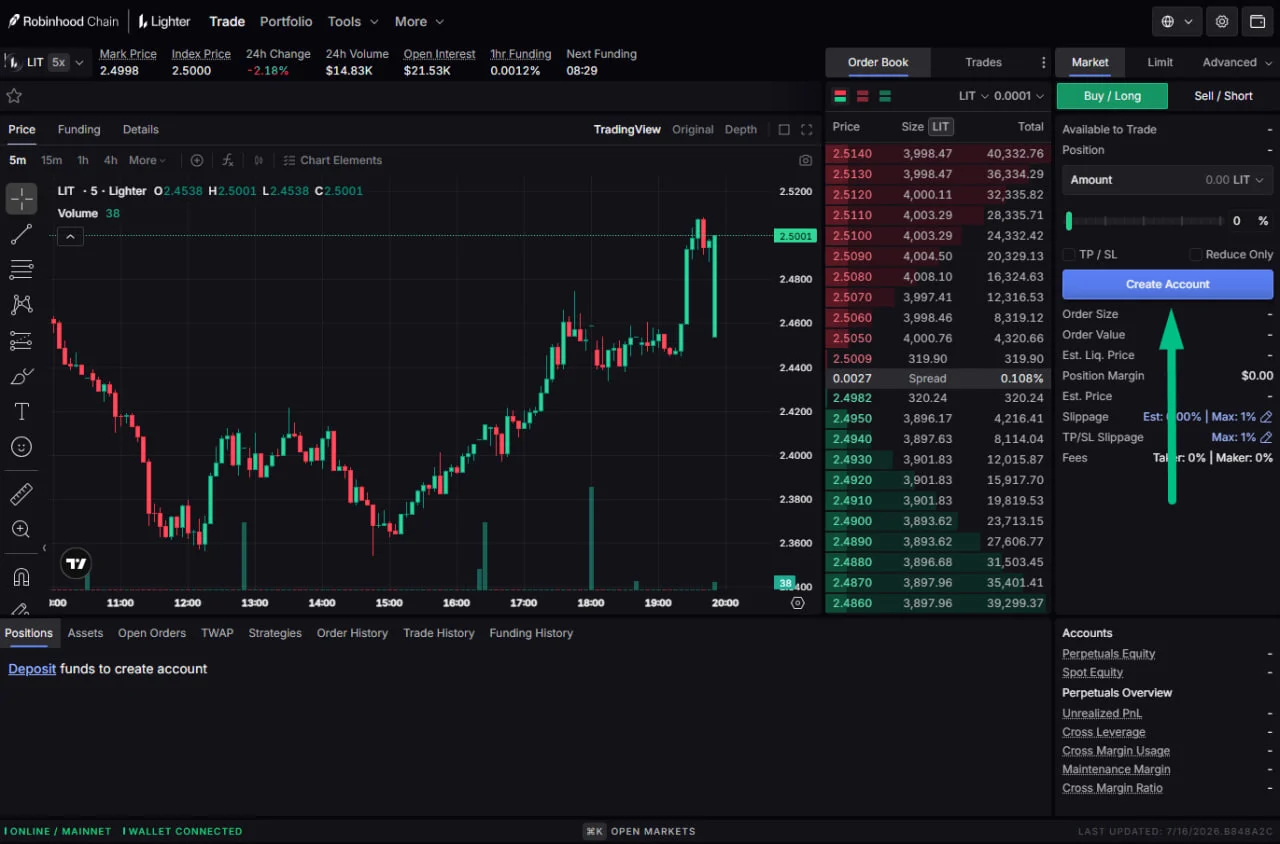
Task: Take chart snapshot with camera icon
Action: pyautogui.click(x=806, y=160)
